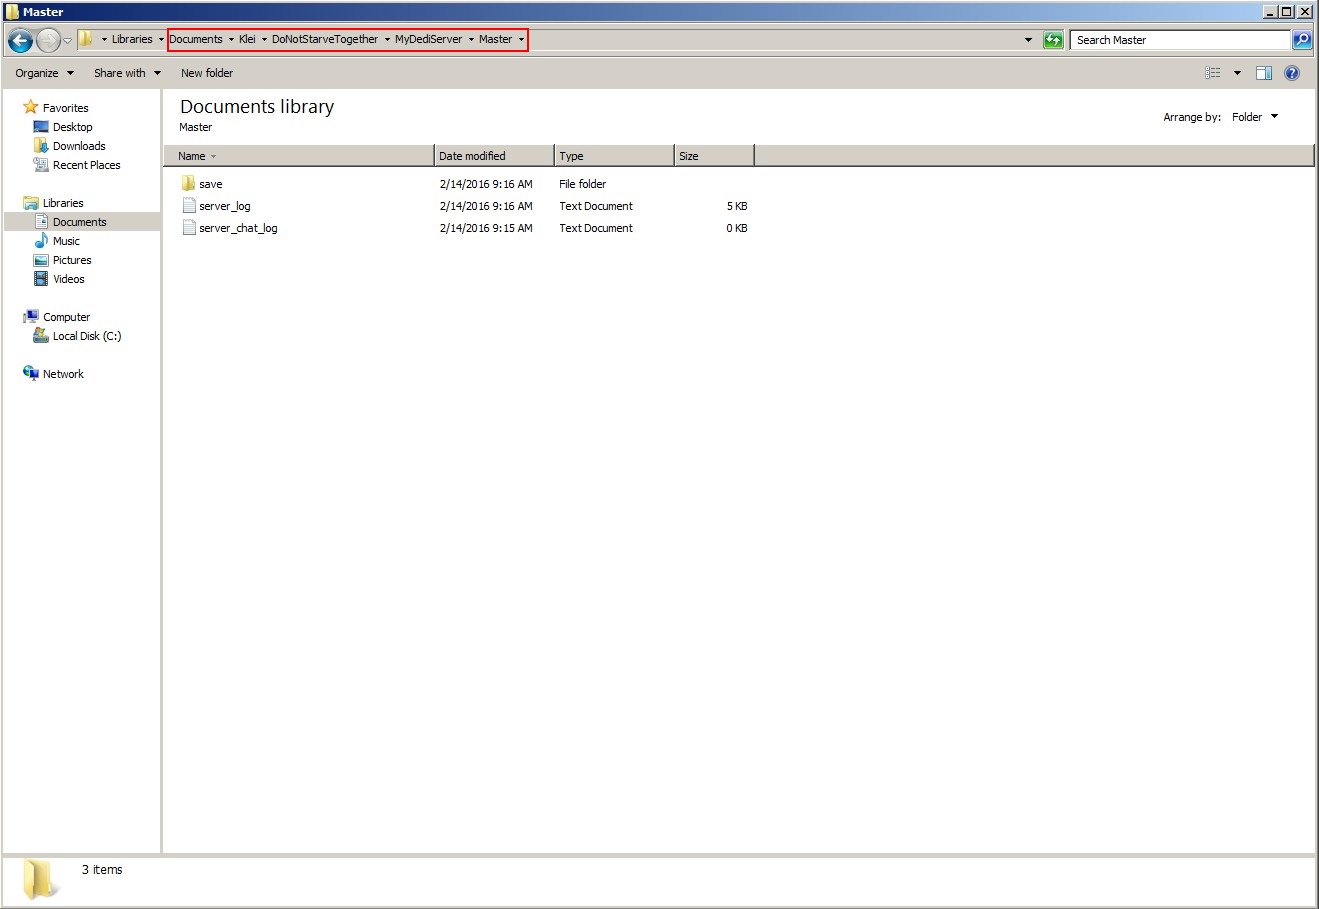This screenshot has height=909, width=1319.
Task: Click the Computer icon in sidebar
Action: pyautogui.click(x=31, y=317)
